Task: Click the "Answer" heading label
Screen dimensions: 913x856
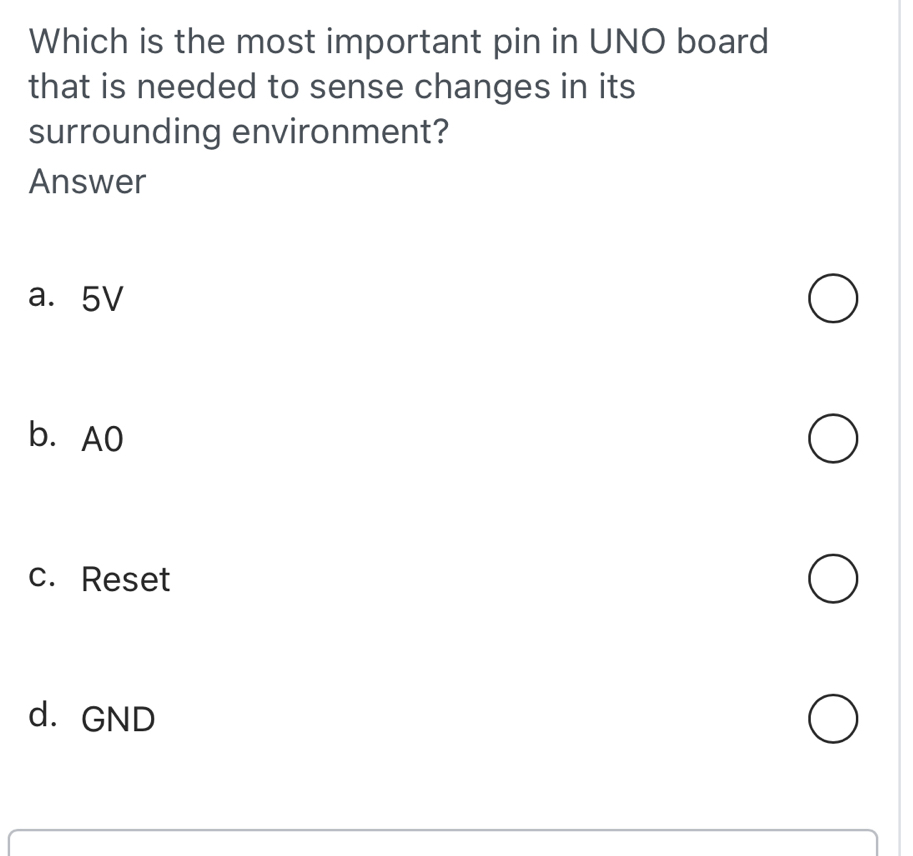Action: (88, 182)
